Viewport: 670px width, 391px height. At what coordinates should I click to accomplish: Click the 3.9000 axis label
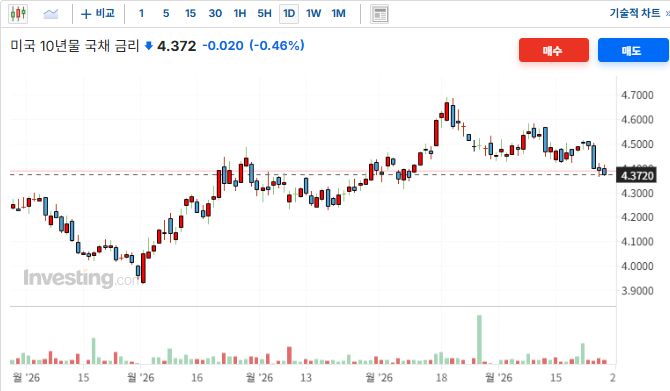point(637,291)
